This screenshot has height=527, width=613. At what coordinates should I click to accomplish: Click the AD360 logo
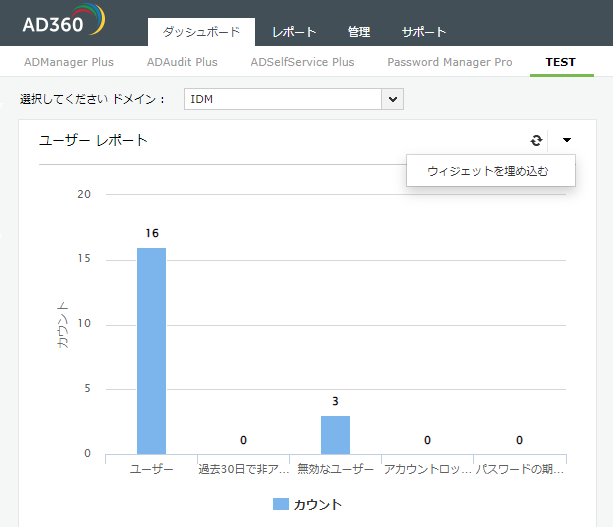point(62,22)
